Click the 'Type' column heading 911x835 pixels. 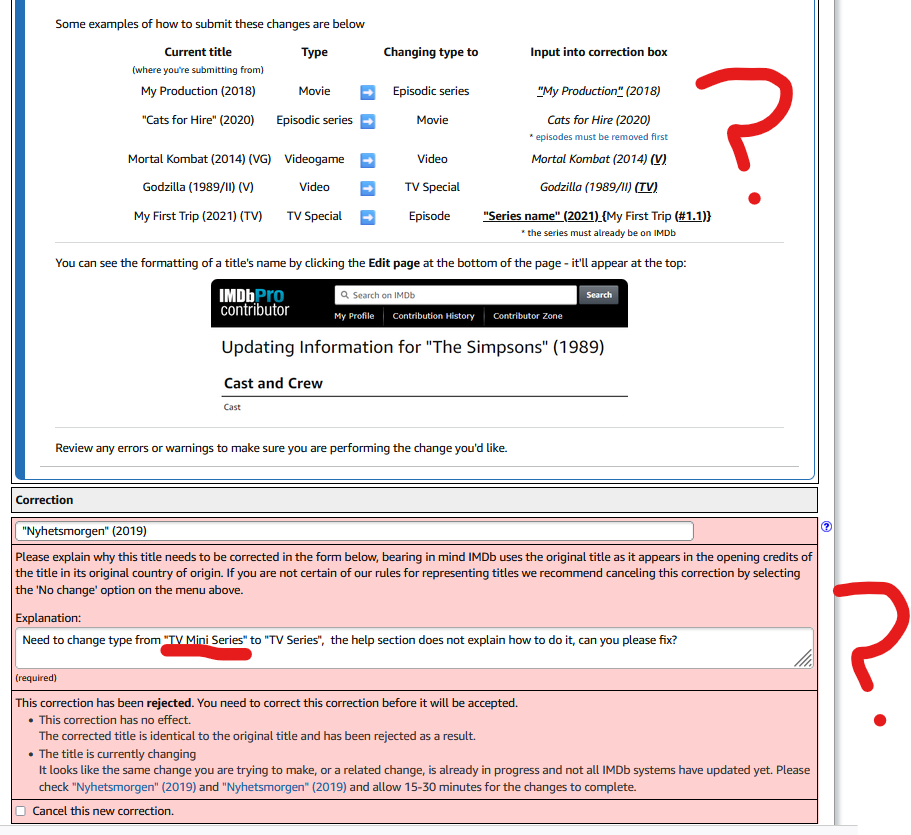coord(314,52)
